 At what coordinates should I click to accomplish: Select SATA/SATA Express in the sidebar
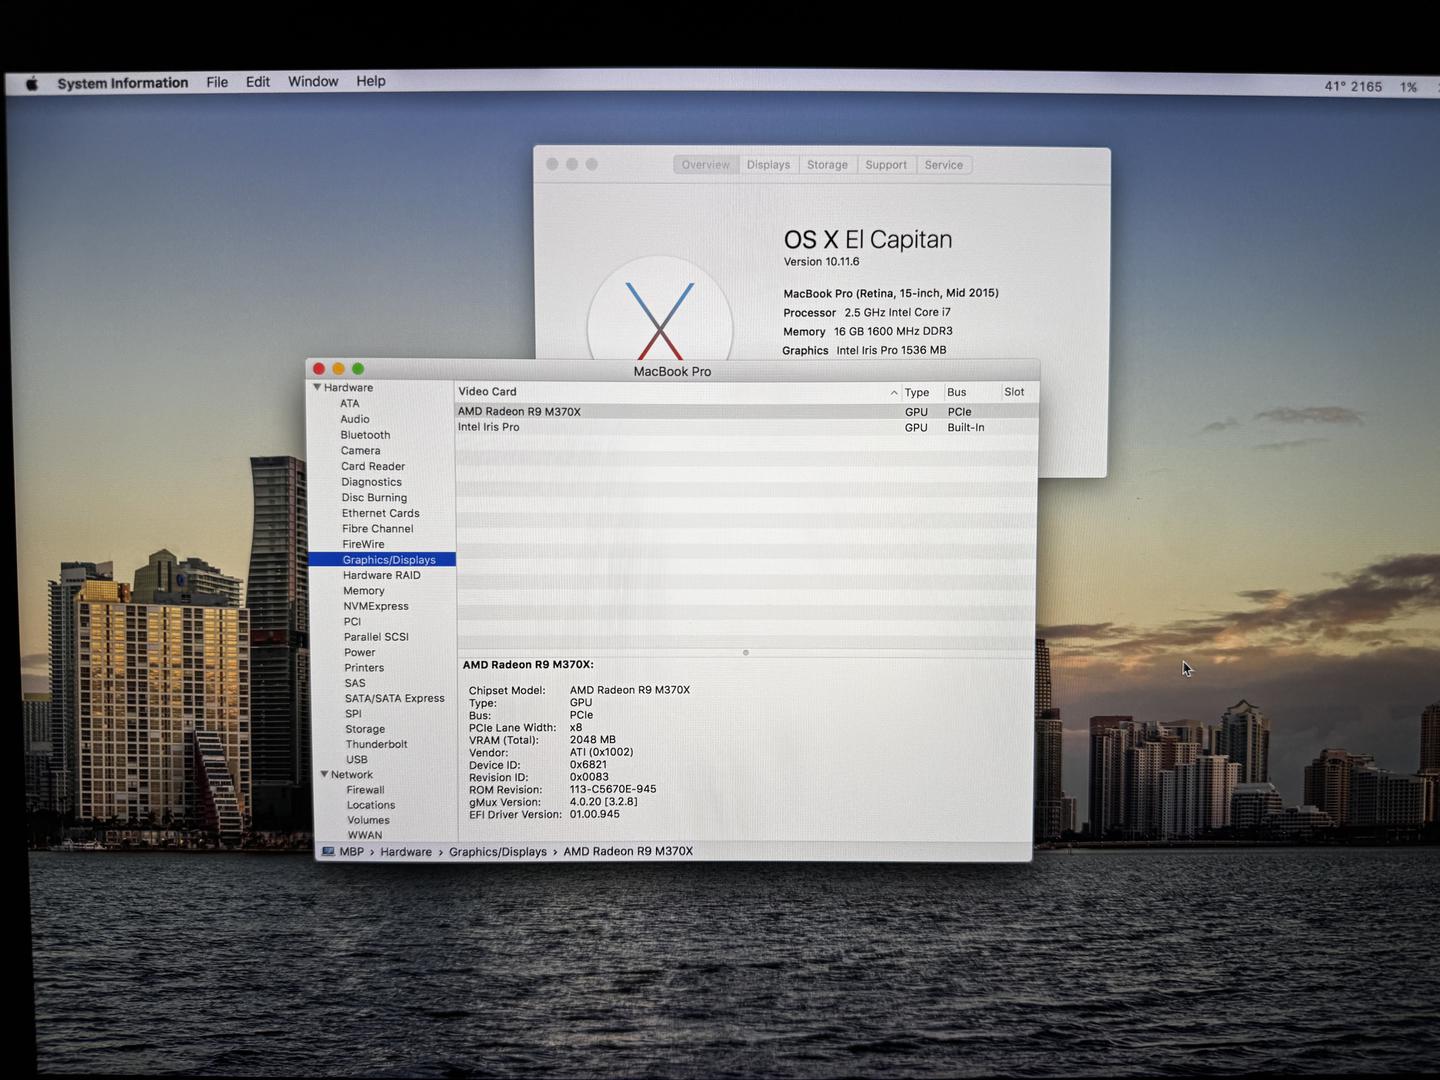(395, 698)
